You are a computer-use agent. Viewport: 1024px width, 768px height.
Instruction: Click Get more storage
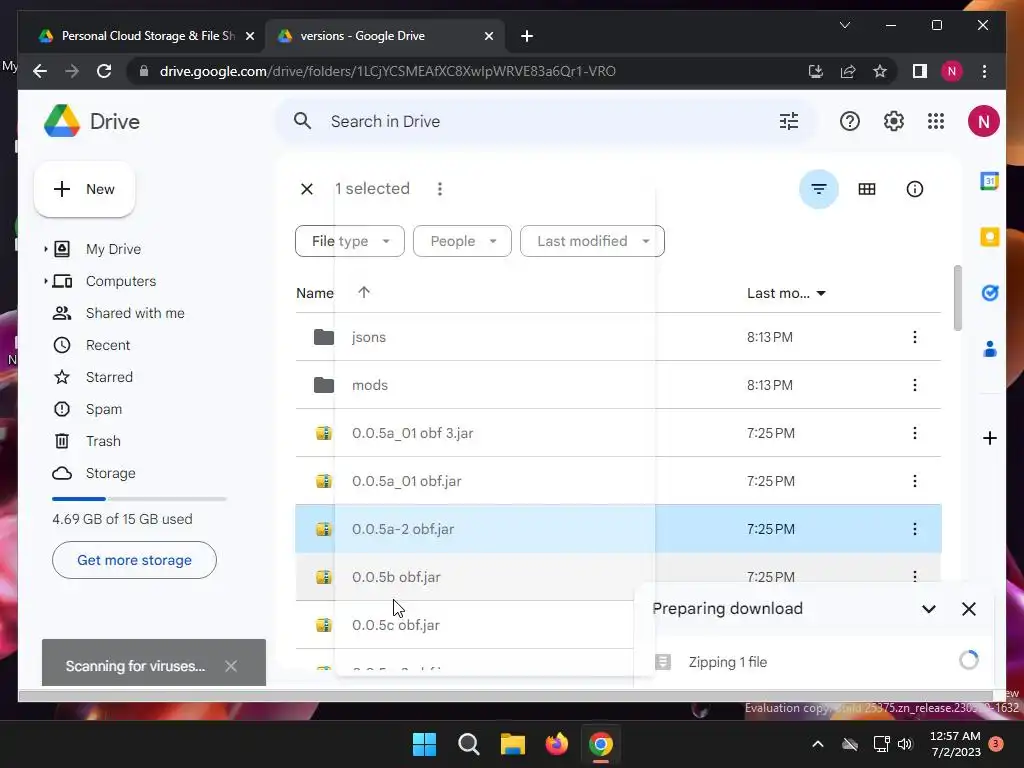135,560
